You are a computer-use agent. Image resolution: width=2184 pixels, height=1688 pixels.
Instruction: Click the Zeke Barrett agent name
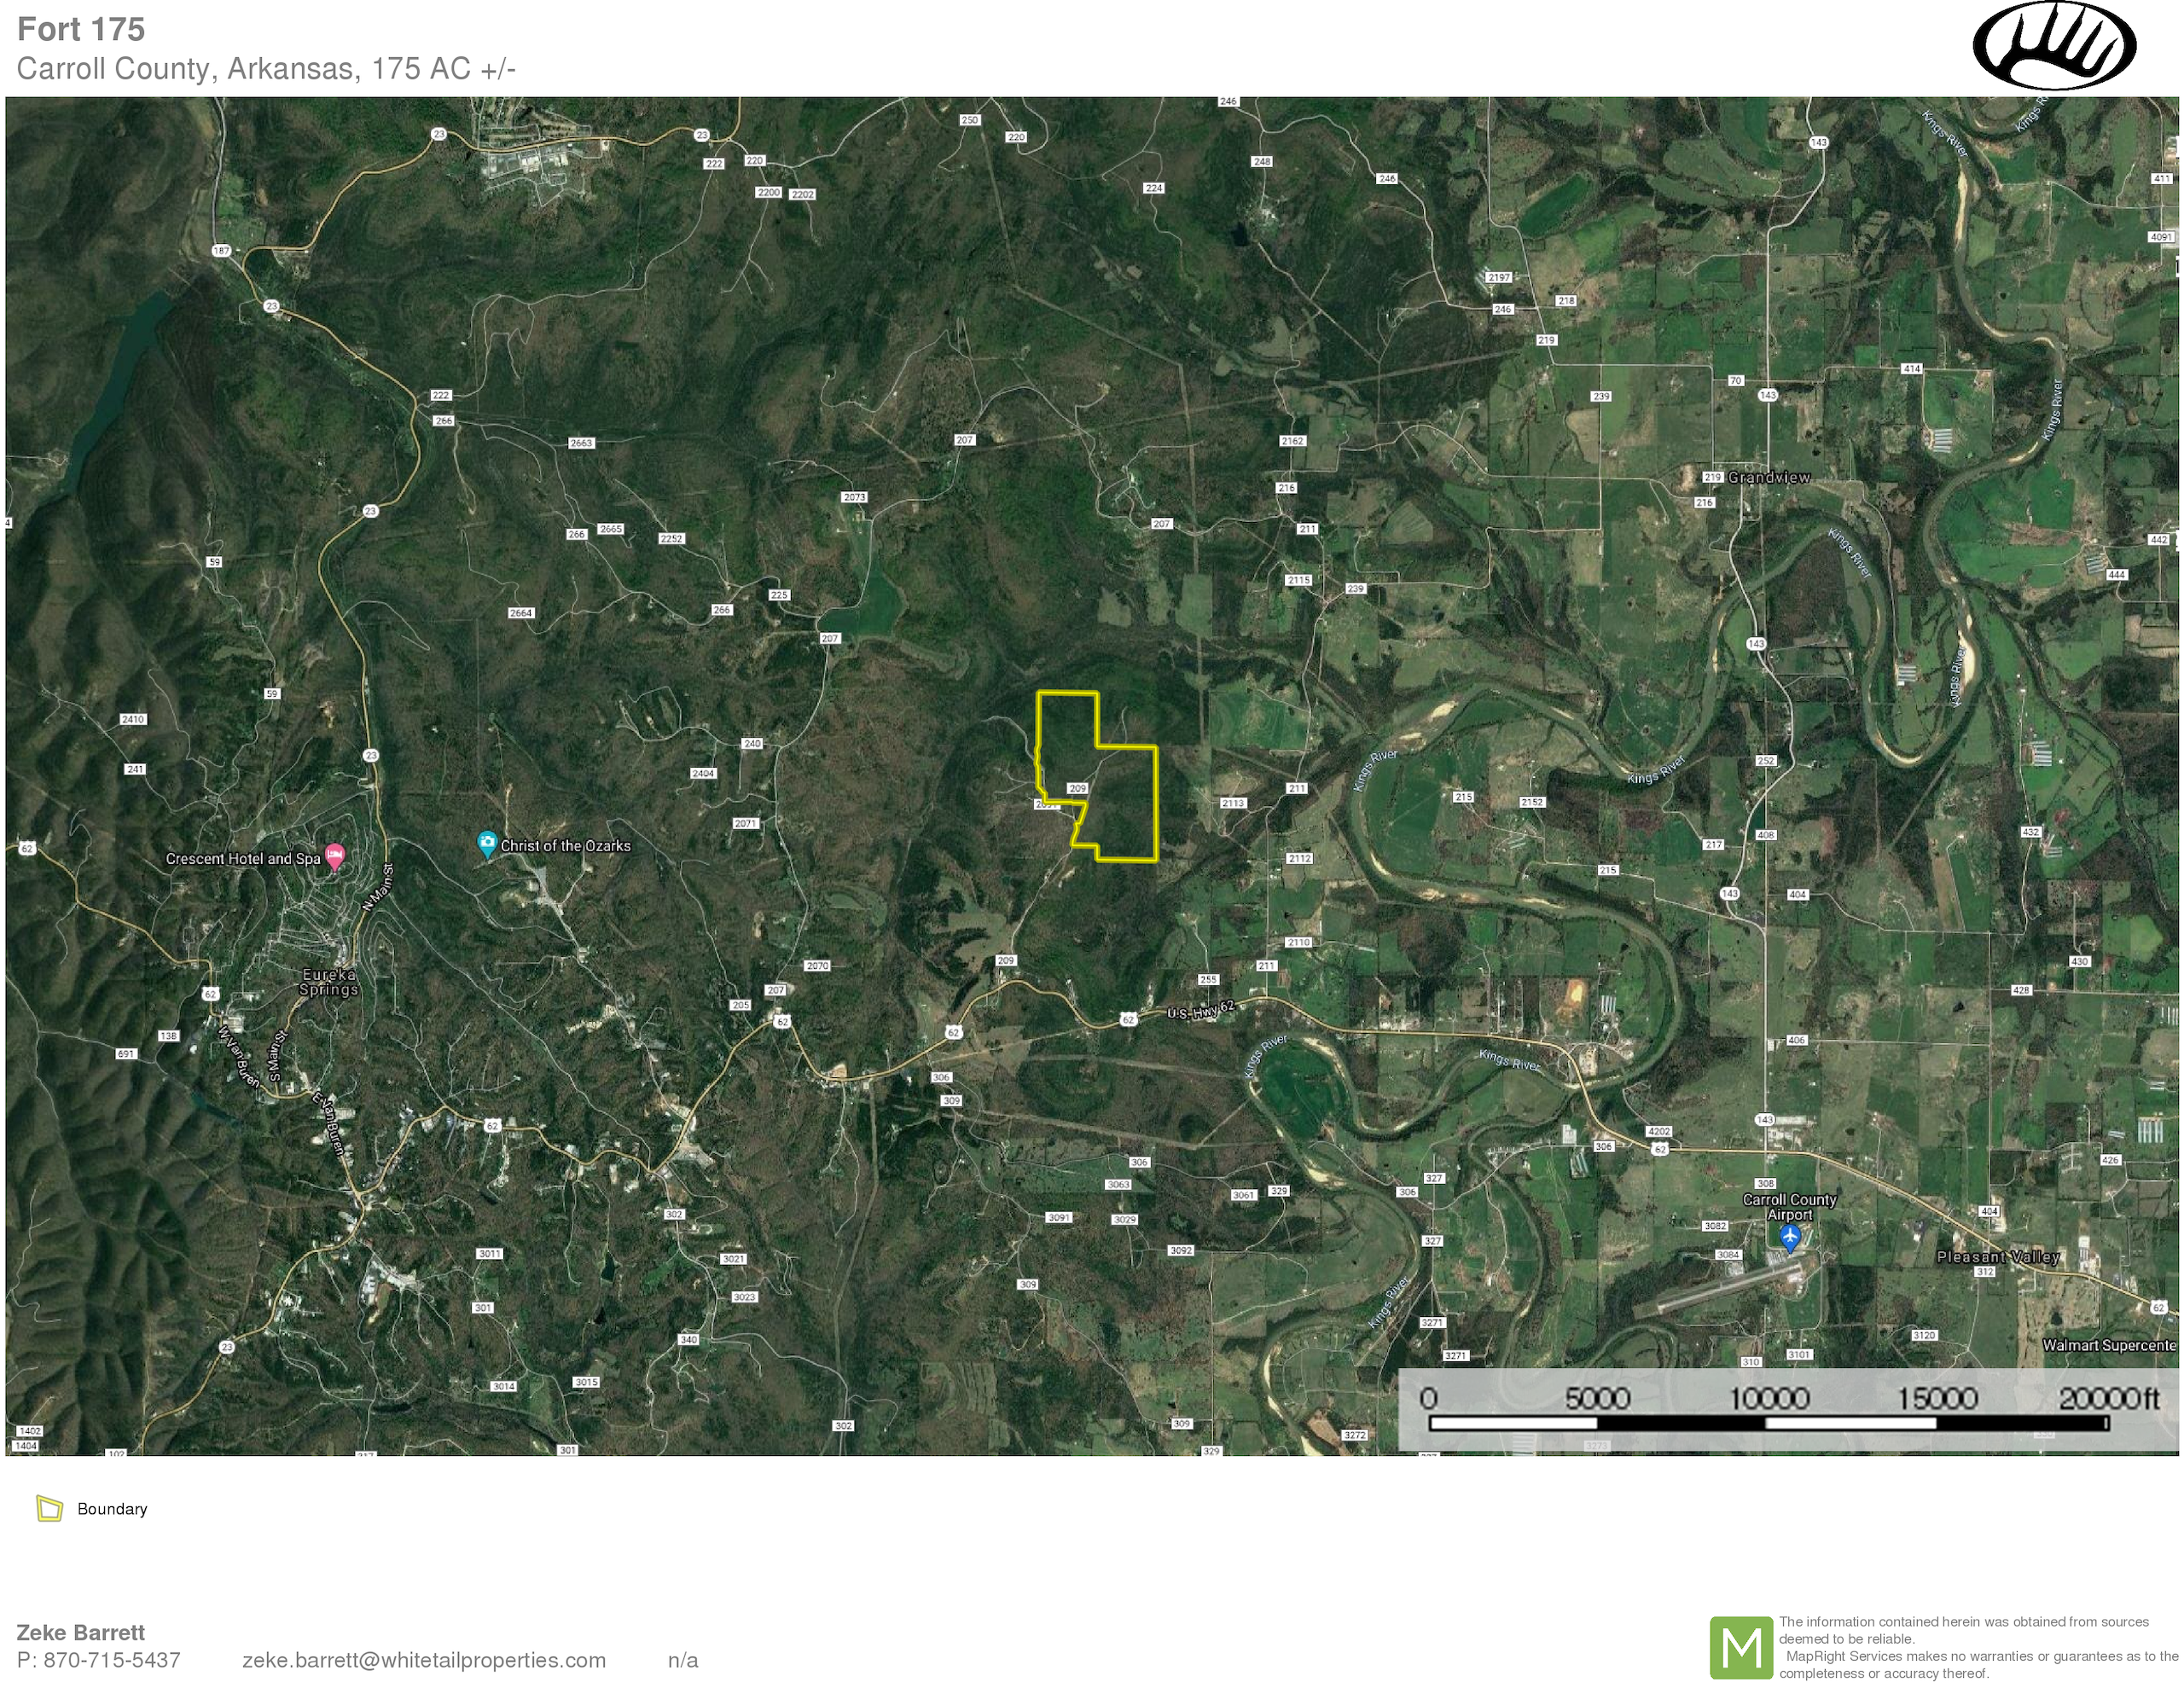(x=81, y=1632)
